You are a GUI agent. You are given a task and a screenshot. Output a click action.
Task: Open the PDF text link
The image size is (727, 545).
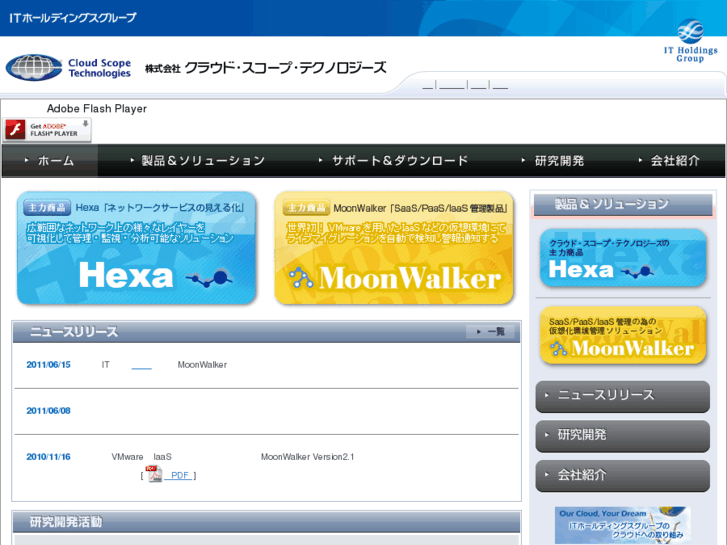(x=180, y=475)
